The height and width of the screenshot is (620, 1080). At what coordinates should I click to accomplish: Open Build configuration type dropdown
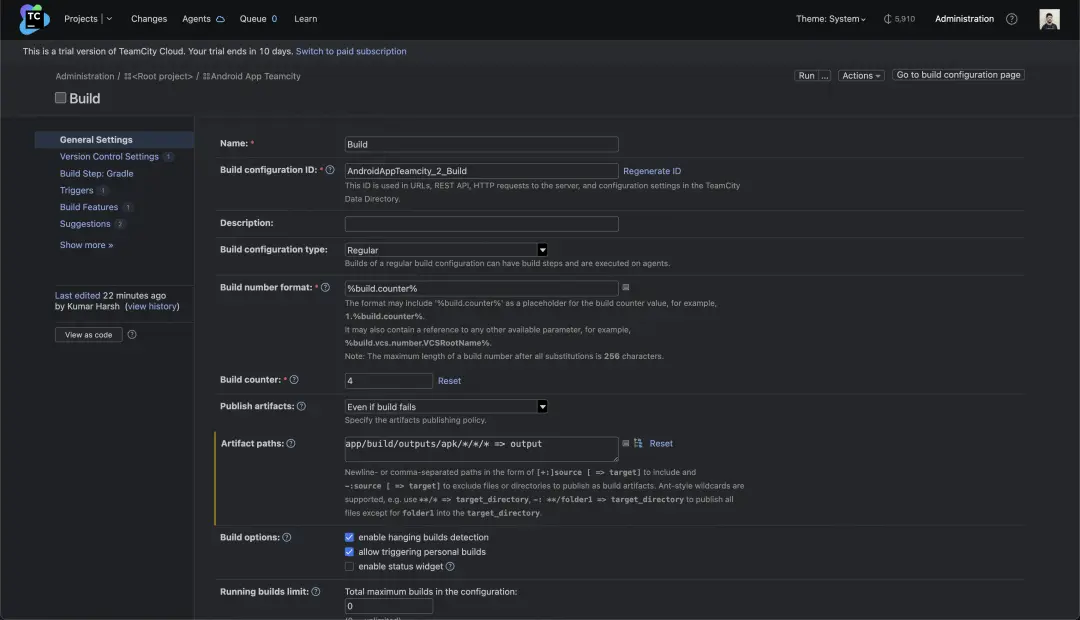click(446, 250)
